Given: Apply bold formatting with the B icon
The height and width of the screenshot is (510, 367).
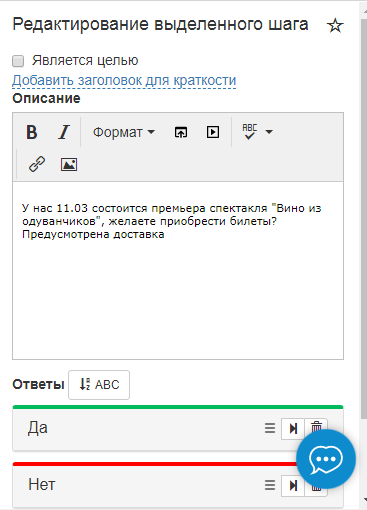Looking at the screenshot, I should pos(32,132).
